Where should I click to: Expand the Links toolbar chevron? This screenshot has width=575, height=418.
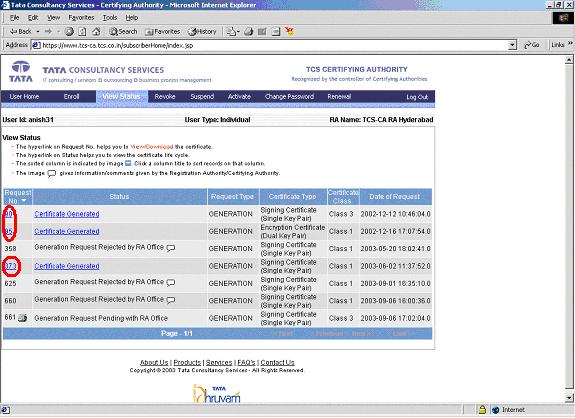coord(570,44)
